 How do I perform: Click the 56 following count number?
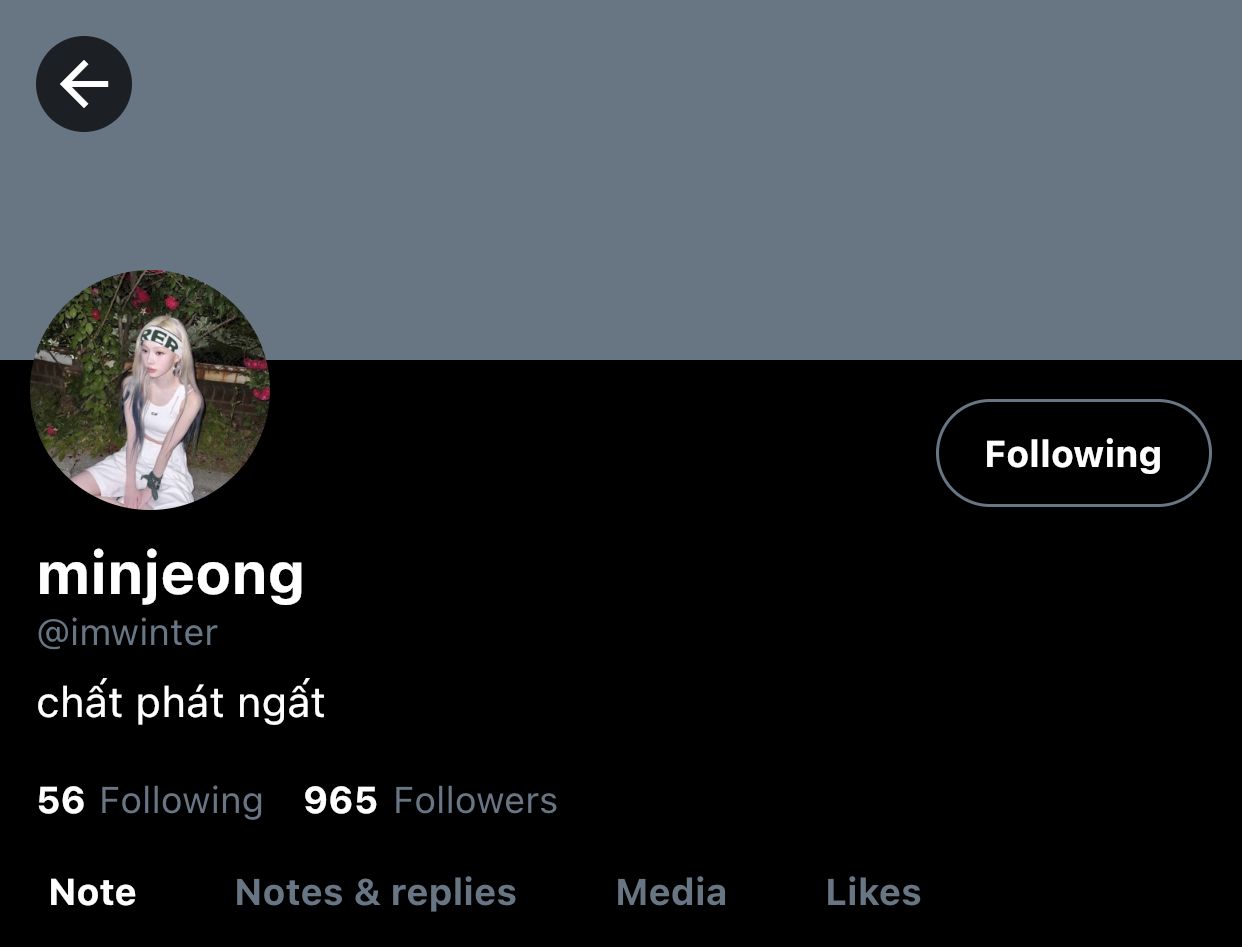pos(61,801)
